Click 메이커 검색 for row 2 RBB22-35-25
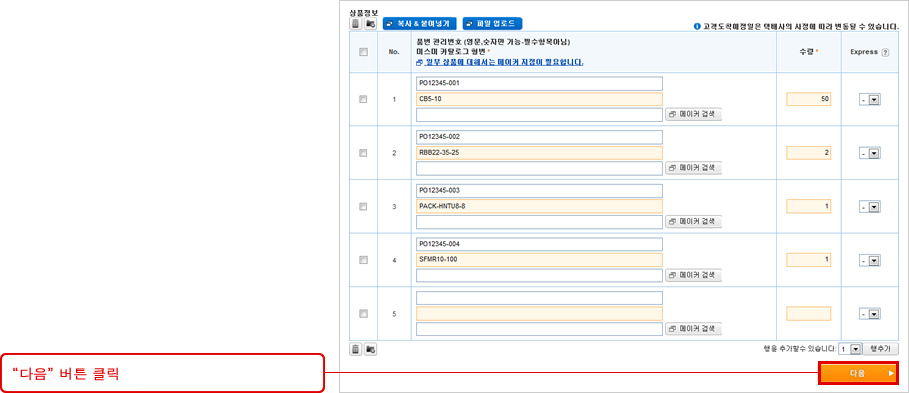909x393 pixels. 693,168
